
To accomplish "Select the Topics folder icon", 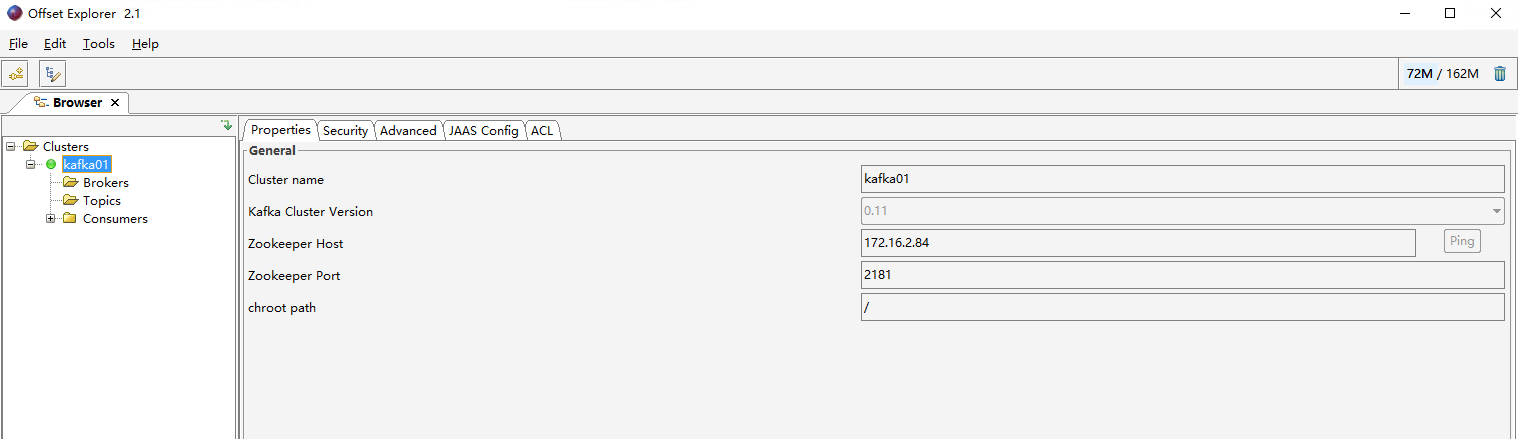I will pos(70,200).
